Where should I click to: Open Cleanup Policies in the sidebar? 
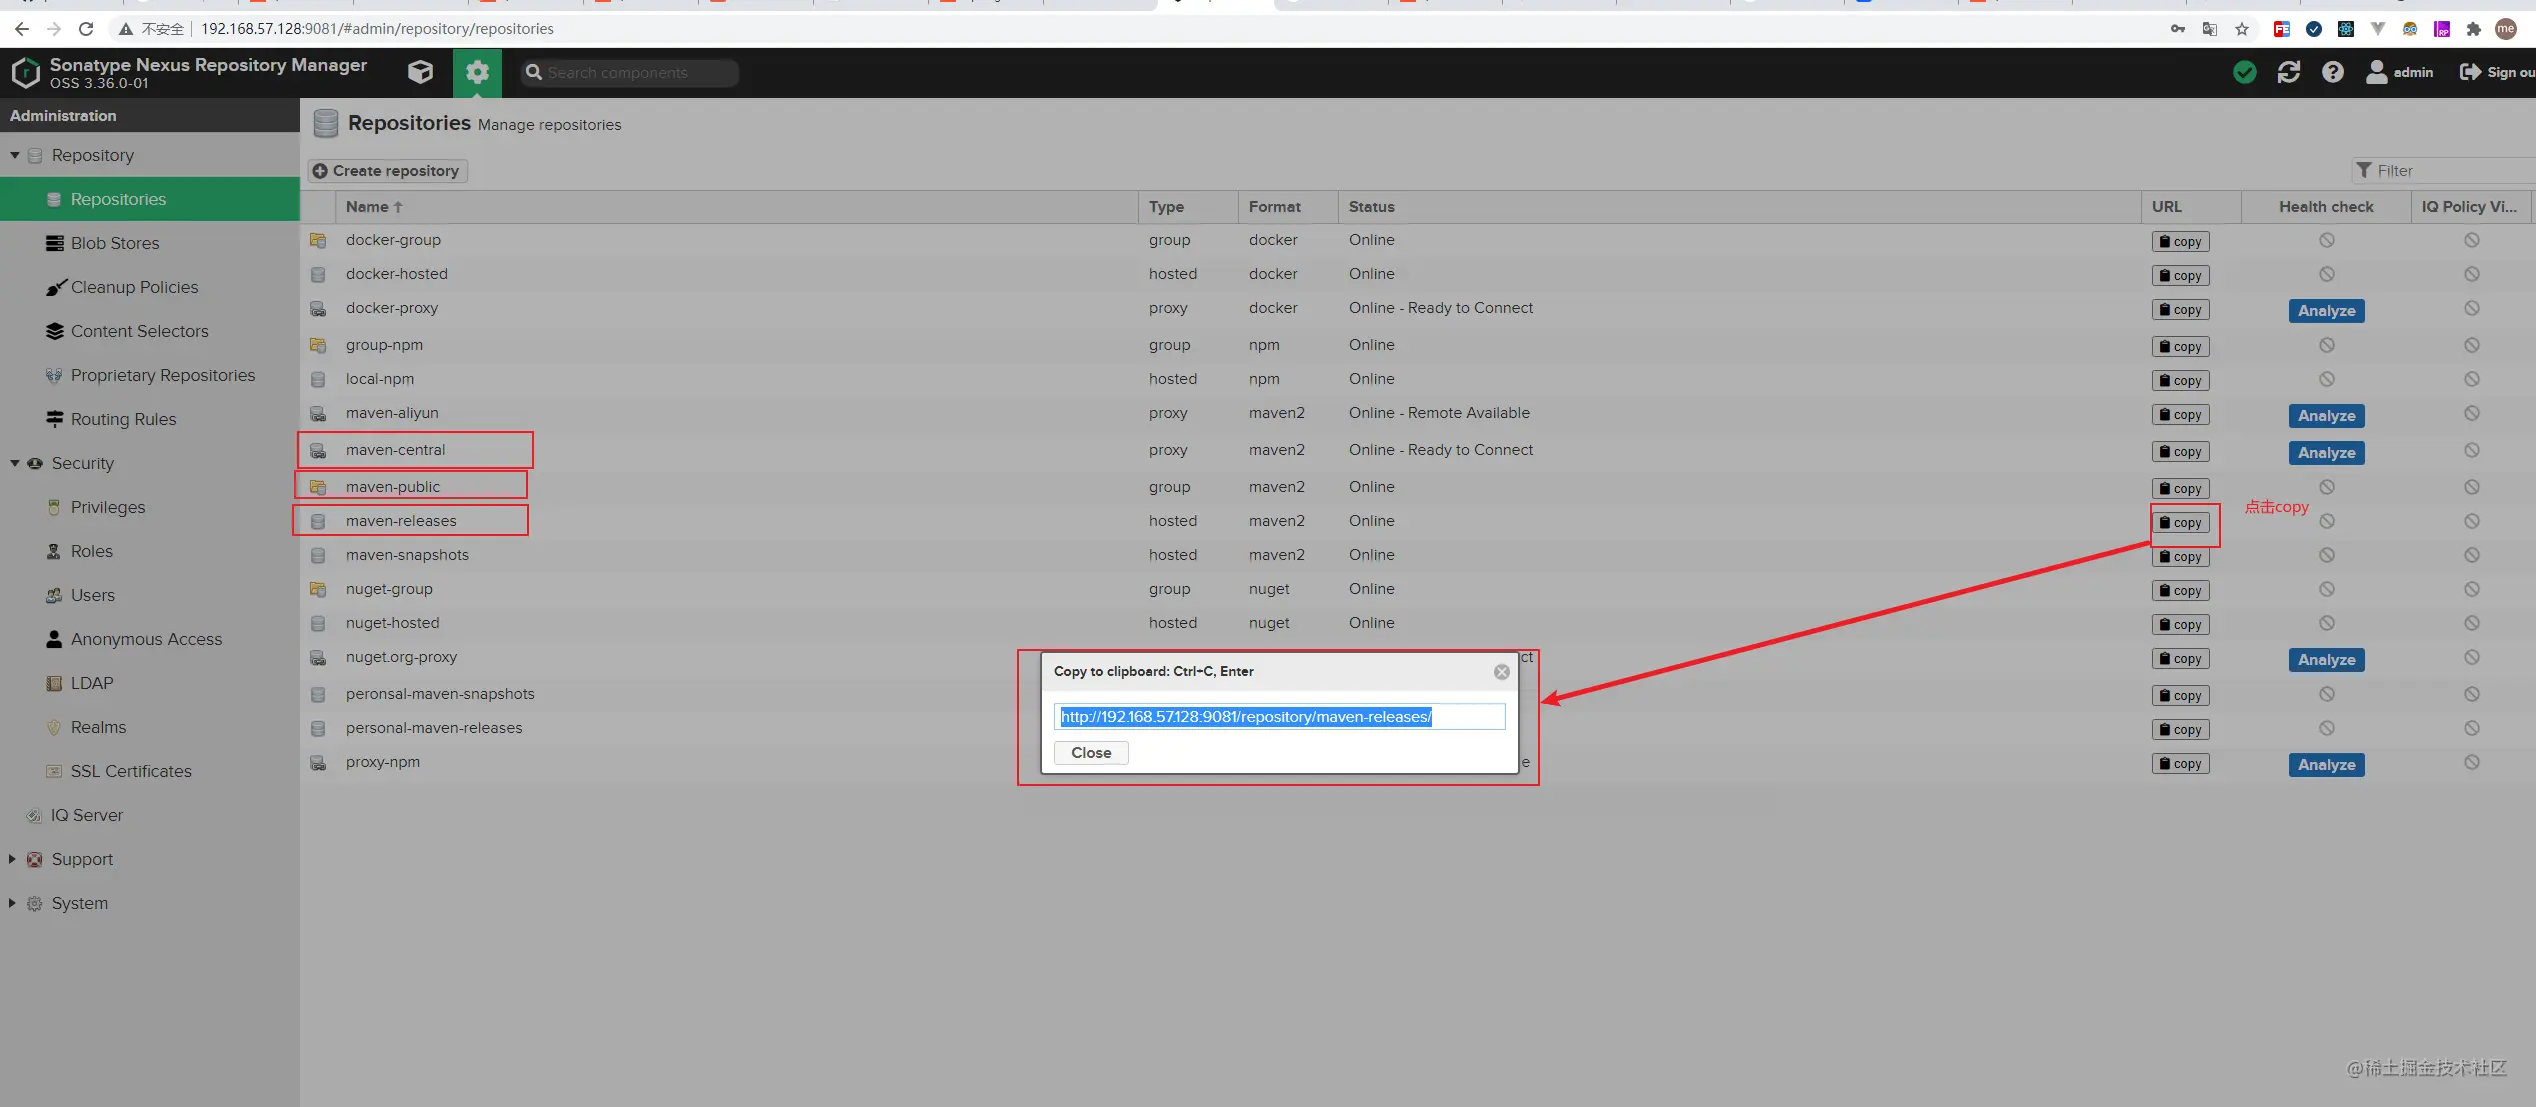(x=150, y=287)
